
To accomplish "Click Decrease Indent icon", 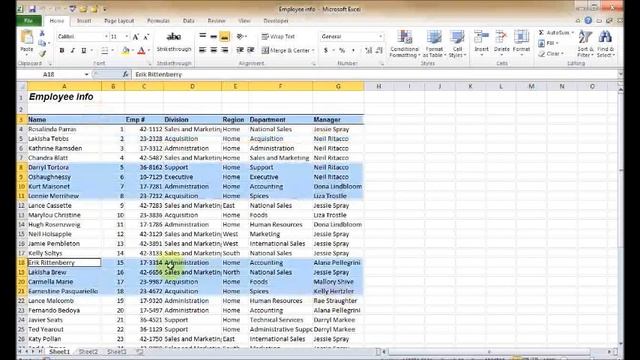I will point(240,50).
